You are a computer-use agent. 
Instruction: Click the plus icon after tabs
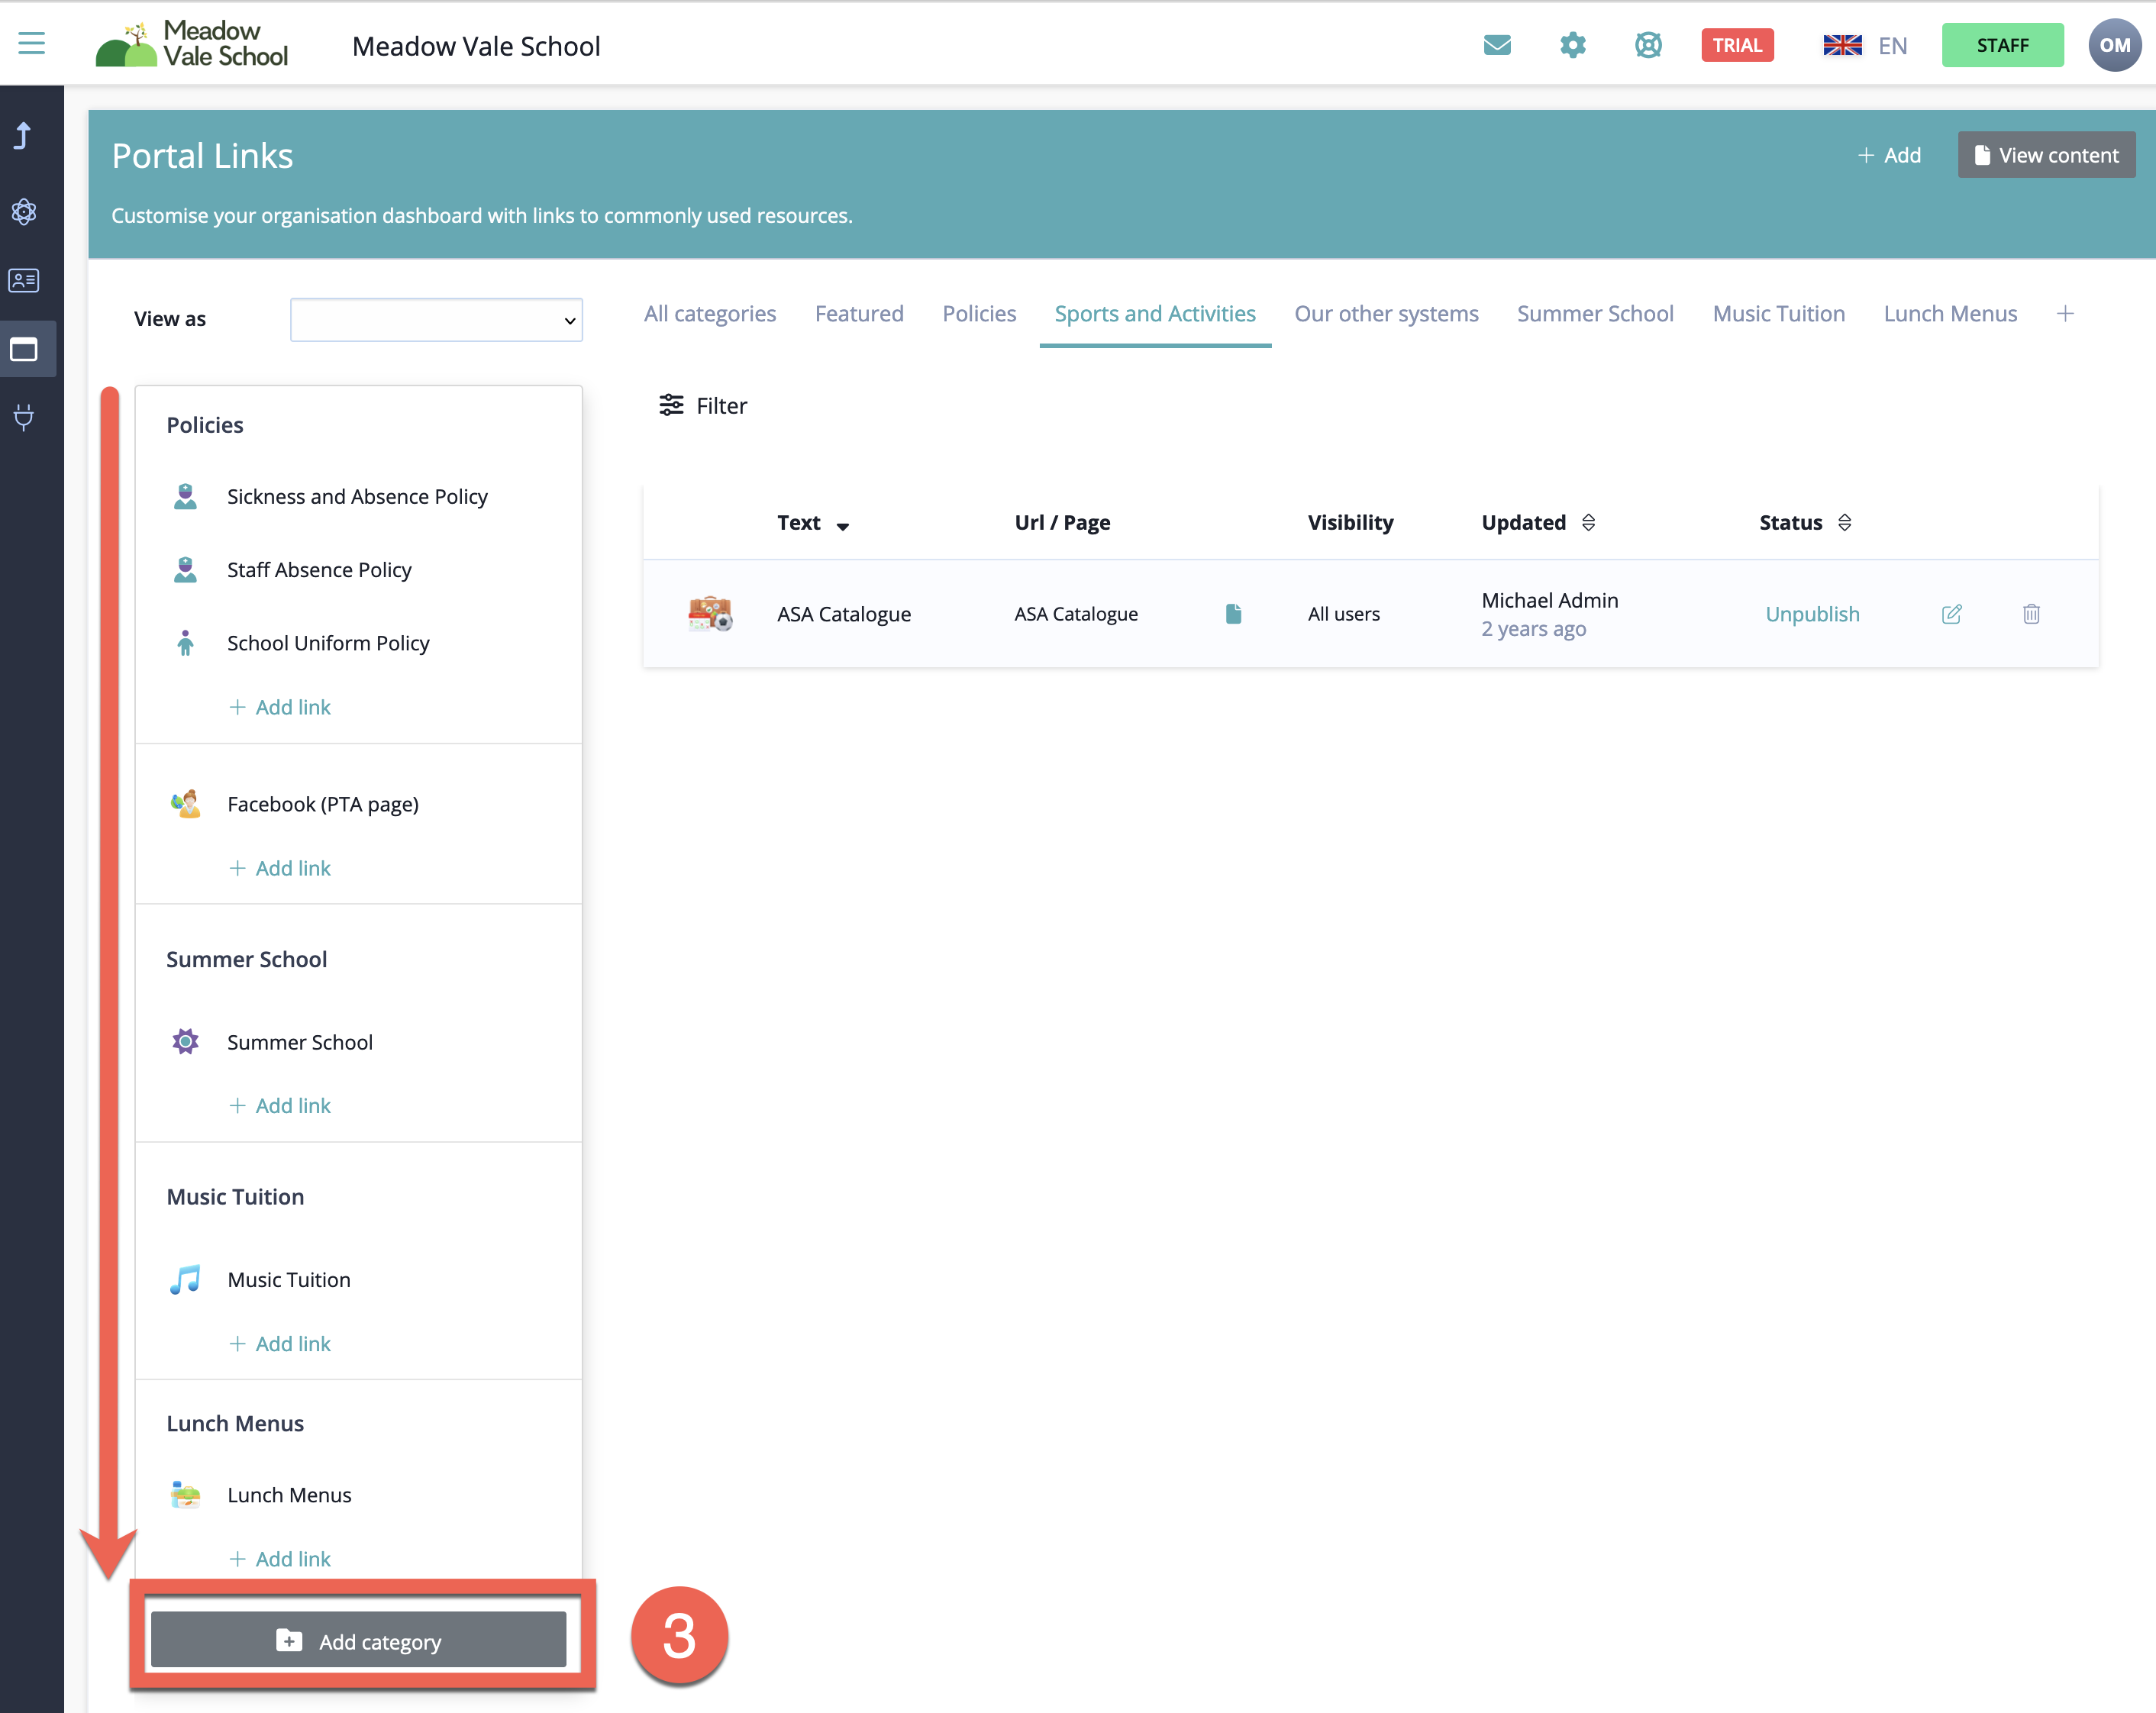tap(2065, 313)
